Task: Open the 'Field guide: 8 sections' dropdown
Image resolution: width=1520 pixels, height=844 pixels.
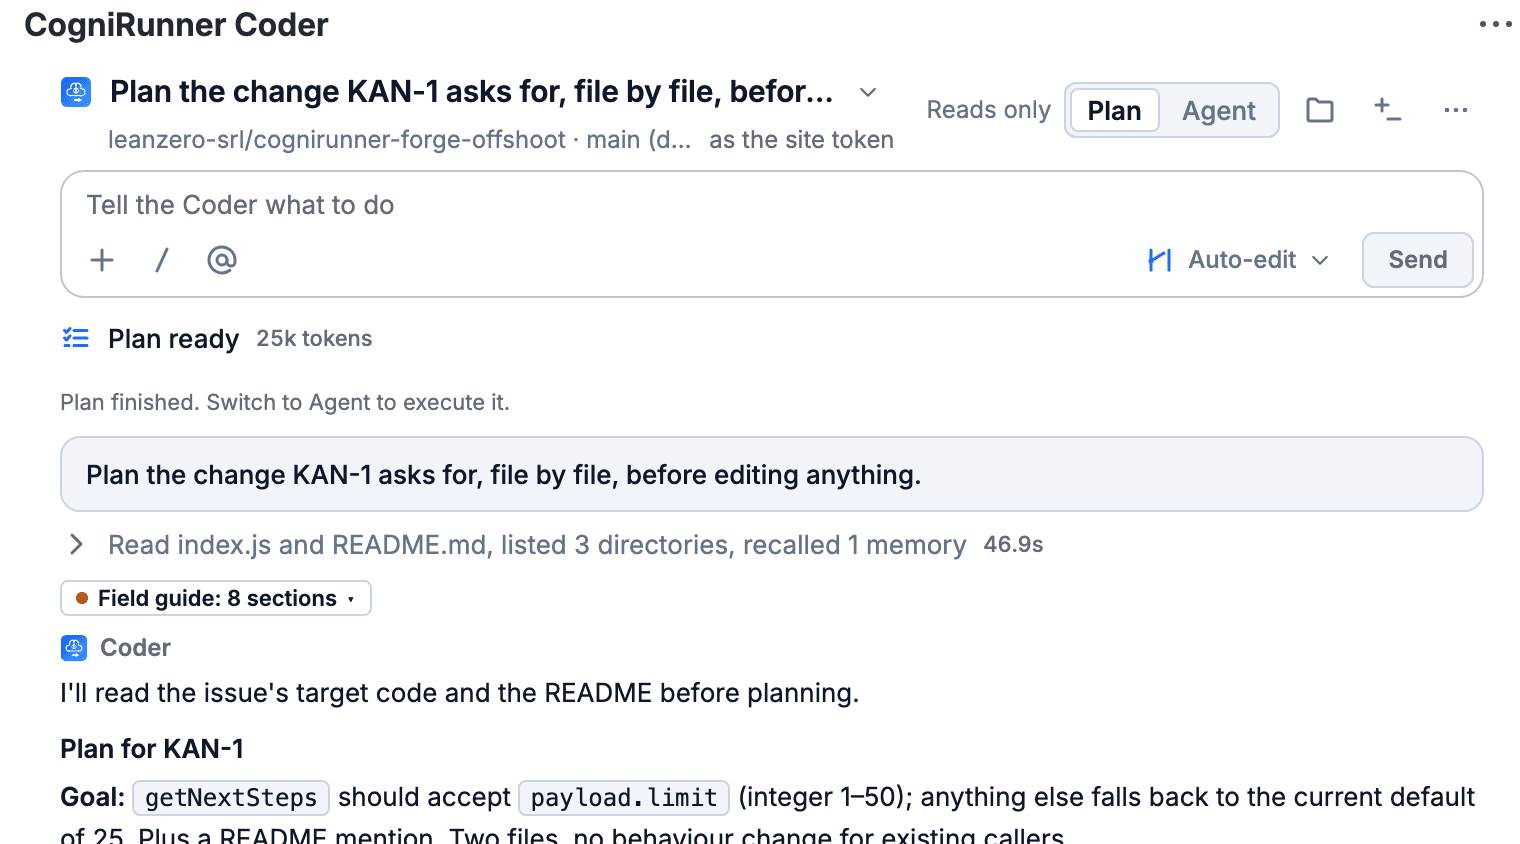Action: 216,598
